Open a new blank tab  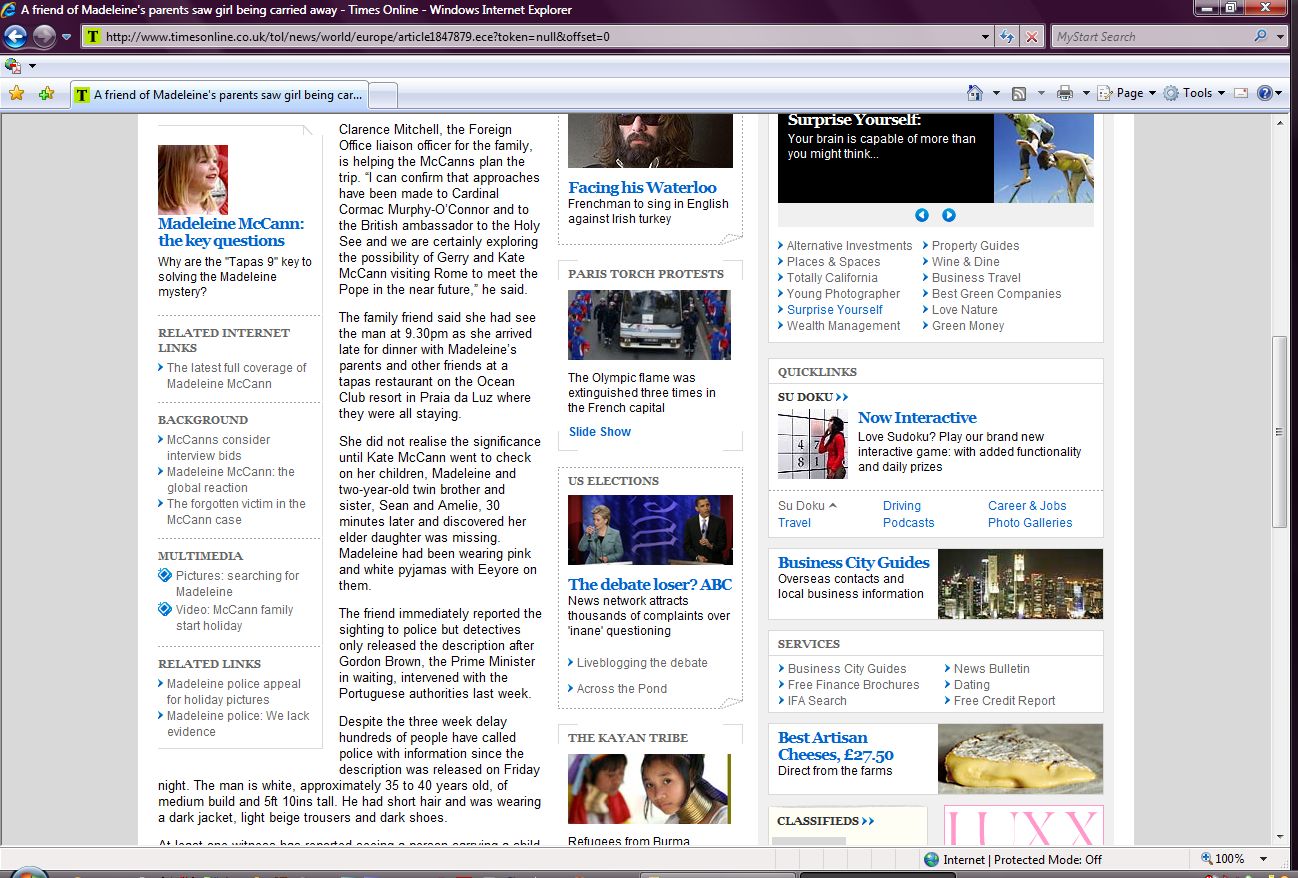click(384, 95)
